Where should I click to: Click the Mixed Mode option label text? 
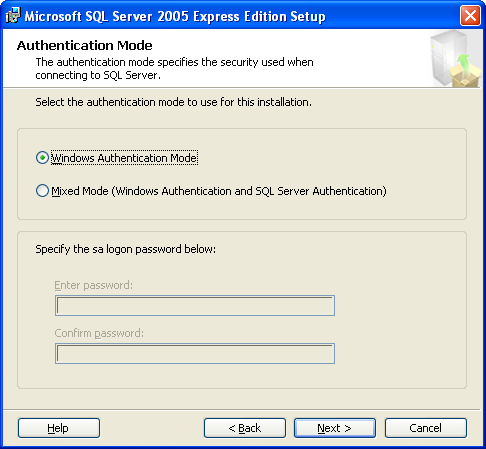click(219, 191)
